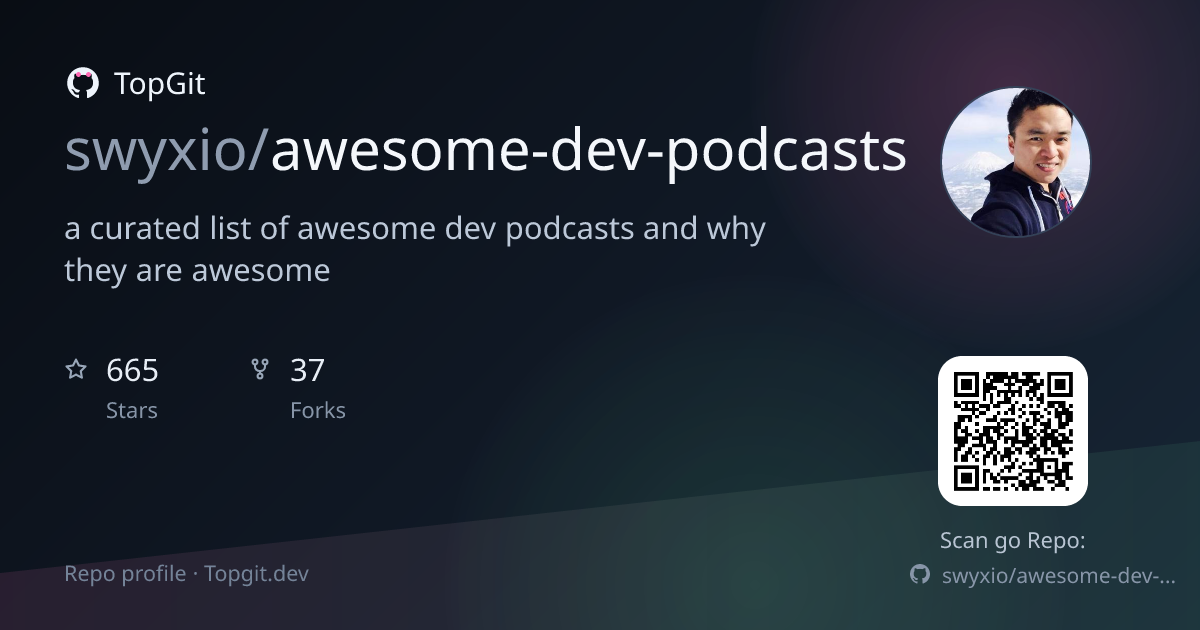Click the star icon beside 665

point(76,370)
